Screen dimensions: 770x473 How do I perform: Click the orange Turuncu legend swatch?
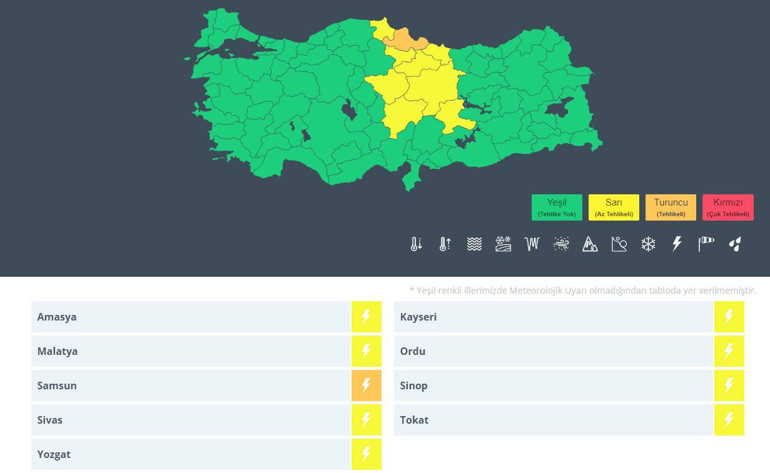click(671, 207)
